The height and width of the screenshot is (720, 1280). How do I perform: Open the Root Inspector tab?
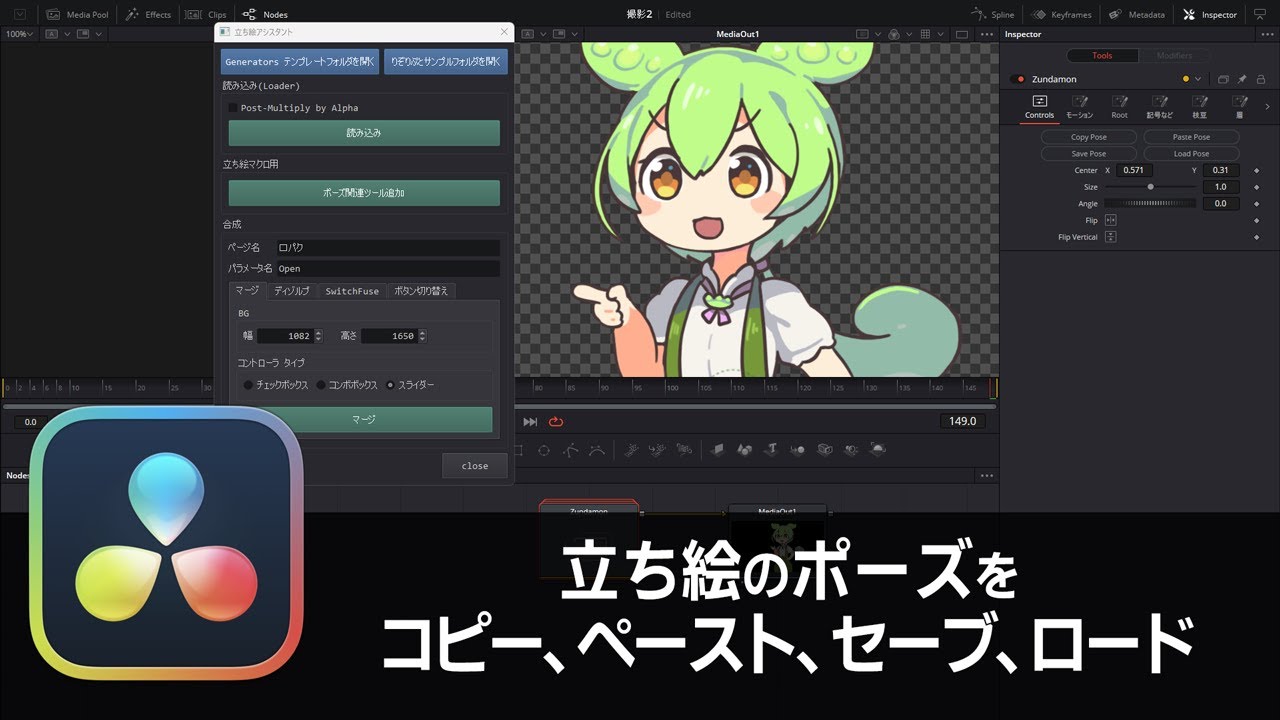click(1119, 107)
